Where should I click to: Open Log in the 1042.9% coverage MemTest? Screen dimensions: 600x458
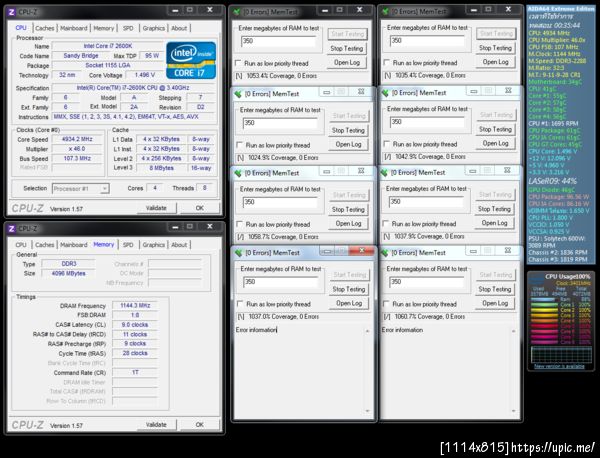[495, 143]
